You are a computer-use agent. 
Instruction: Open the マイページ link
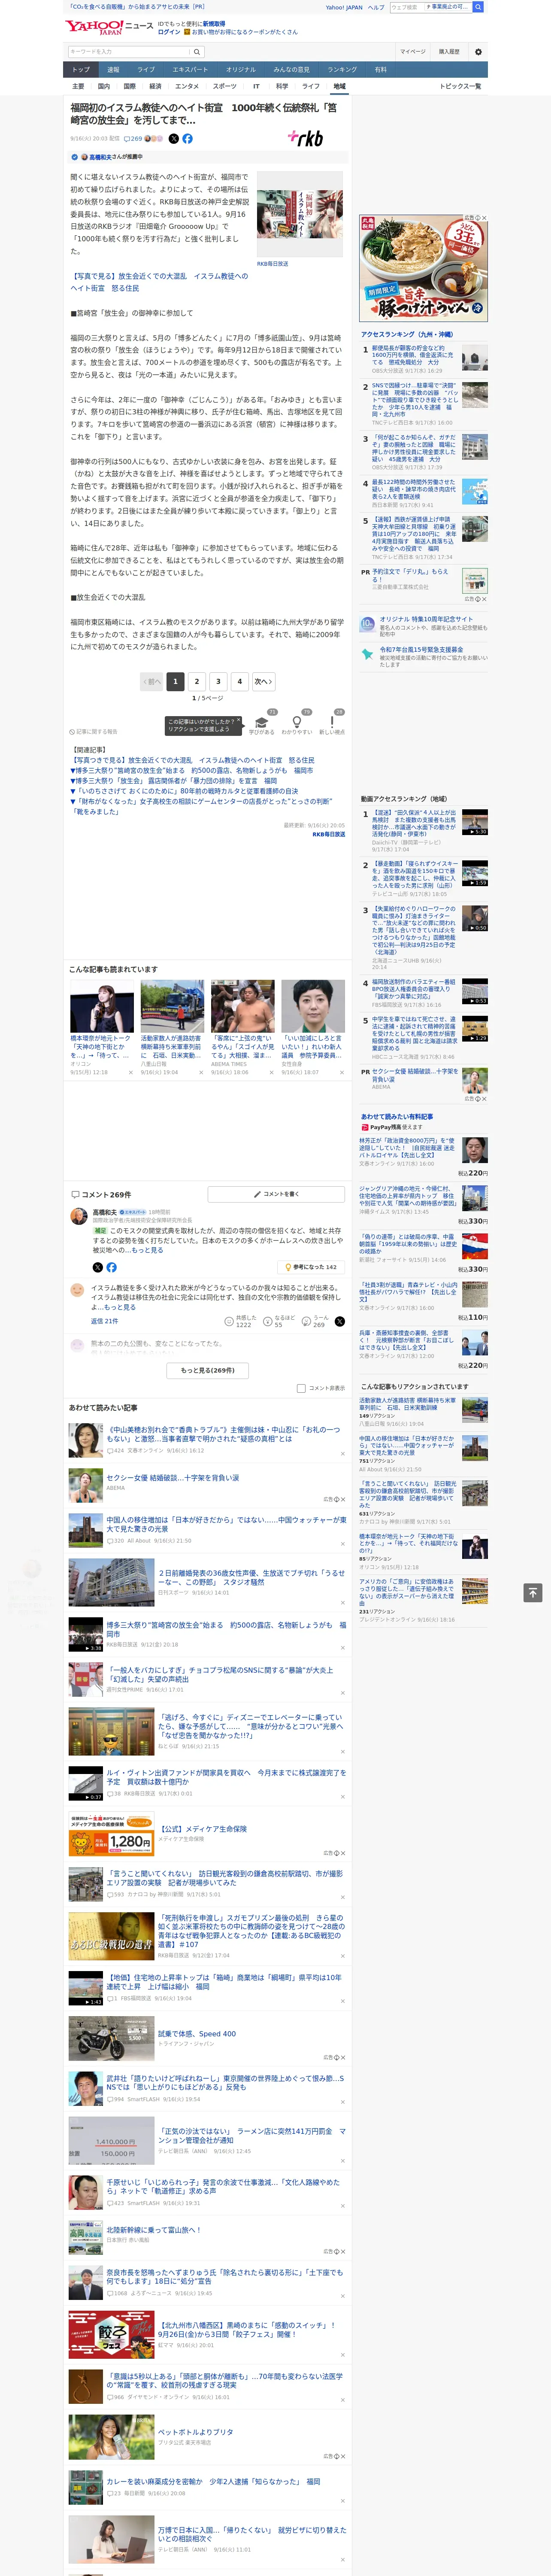[412, 52]
